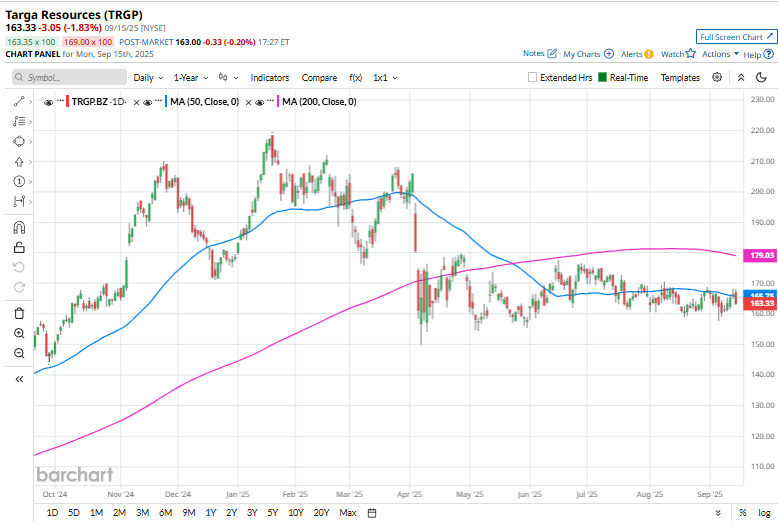Select the 6M time range tab
Image resolution: width=778 pixels, height=526 pixels.
tap(165, 513)
